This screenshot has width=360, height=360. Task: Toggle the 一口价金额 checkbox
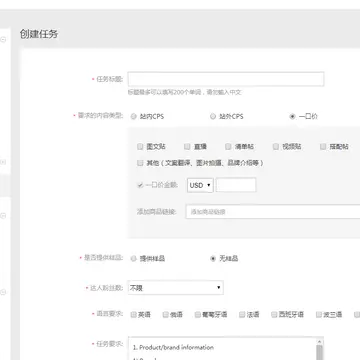(x=140, y=185)
